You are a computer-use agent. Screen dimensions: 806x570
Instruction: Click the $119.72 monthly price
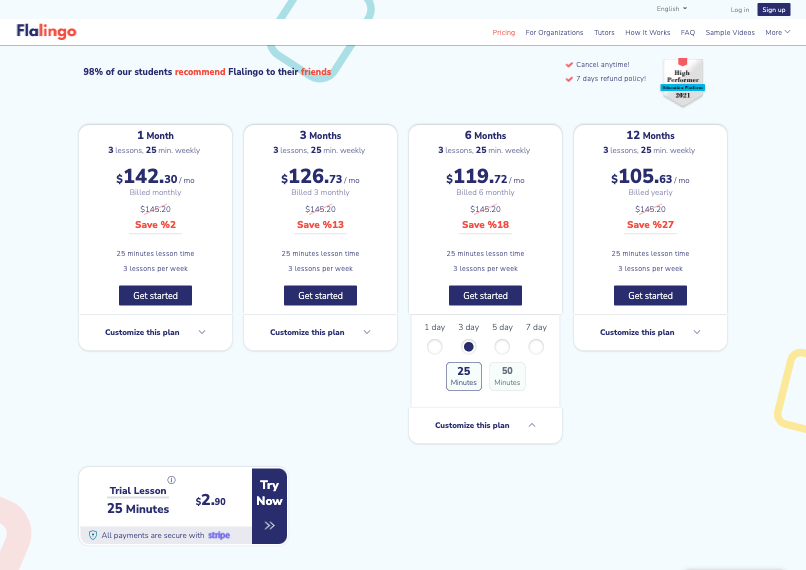pyautogui.click(x=485, y=177)
